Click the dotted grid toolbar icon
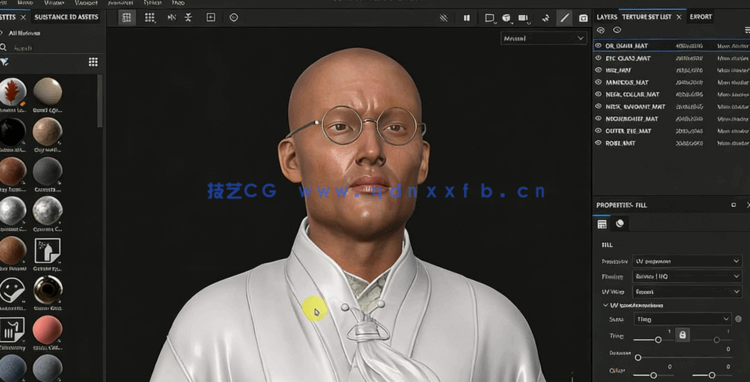750x382 pixels. tap(150, 18)
